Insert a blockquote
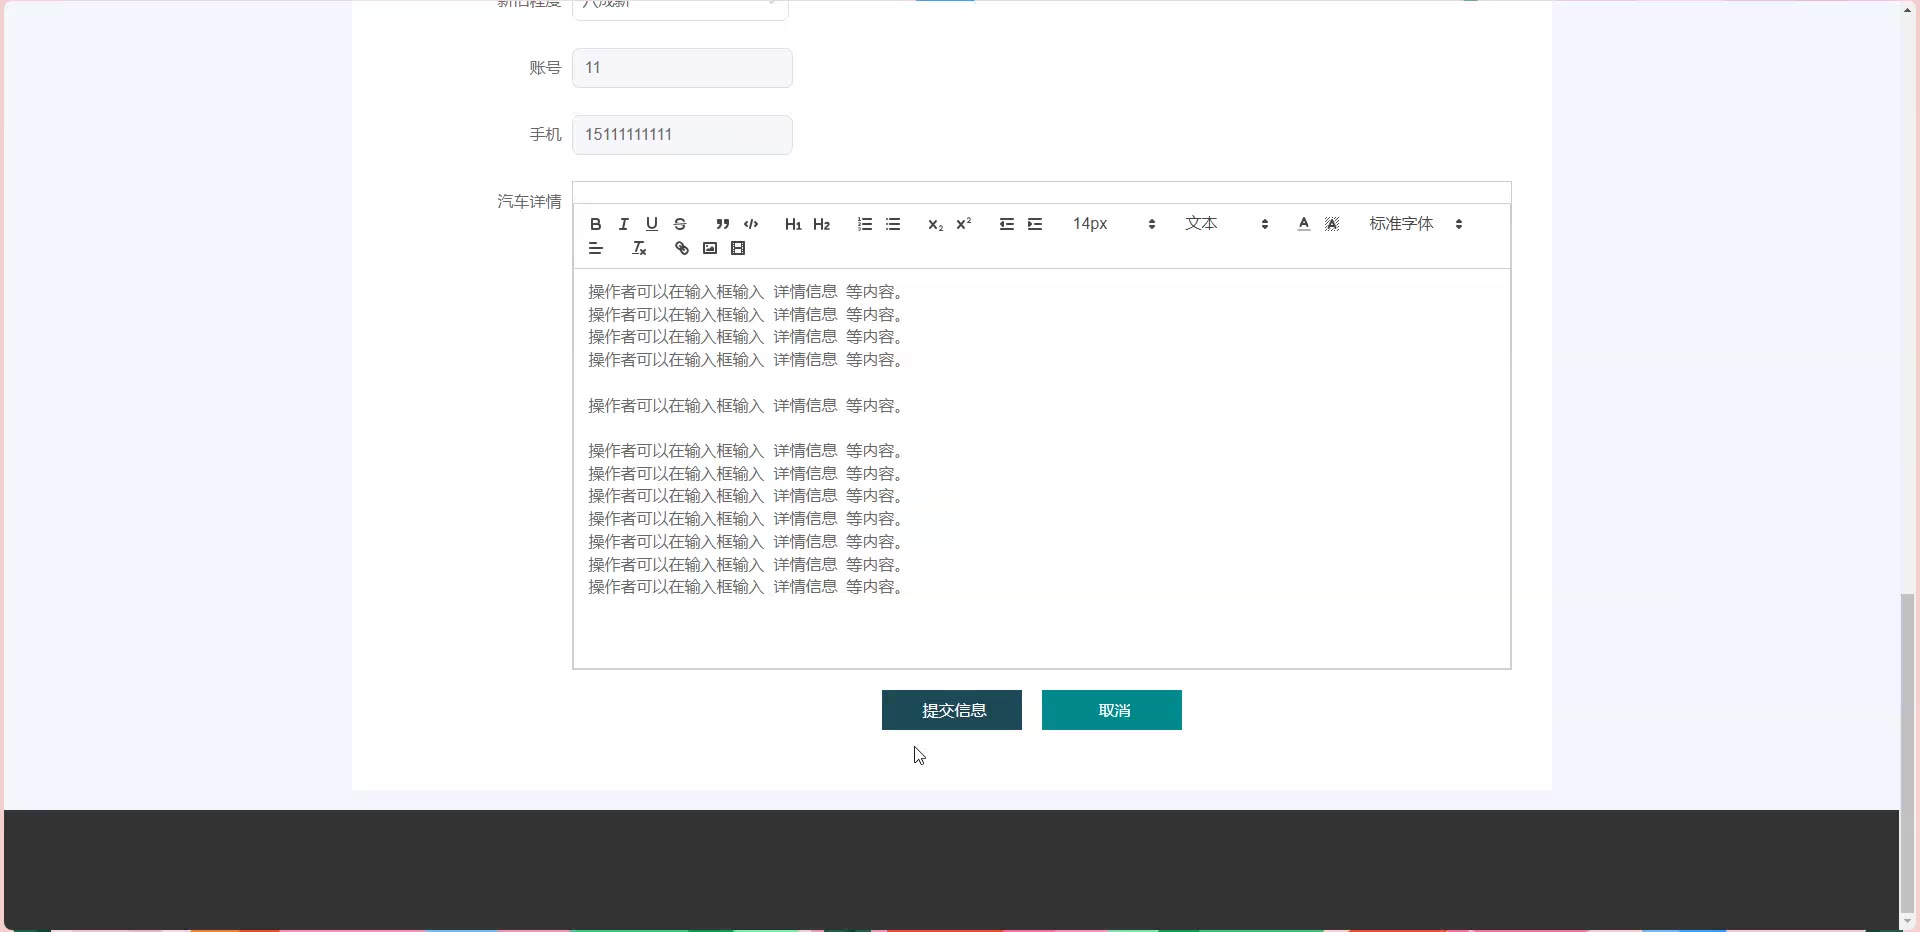The height and width of the screenshot is (932, 1920). pyautogui.click(x=722, y=224)
